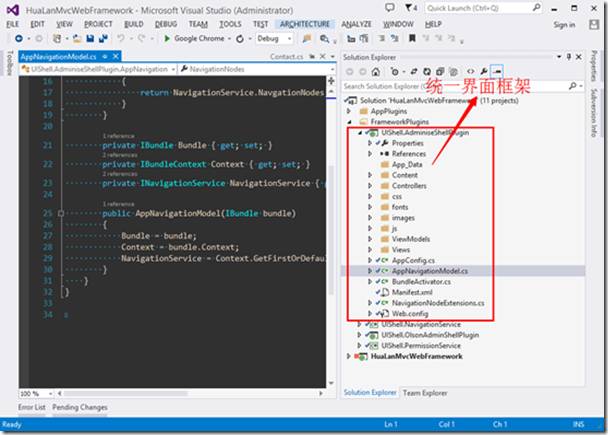
Task: Click the Navigate Backward toolbar icon
Action: click(18, 38)
